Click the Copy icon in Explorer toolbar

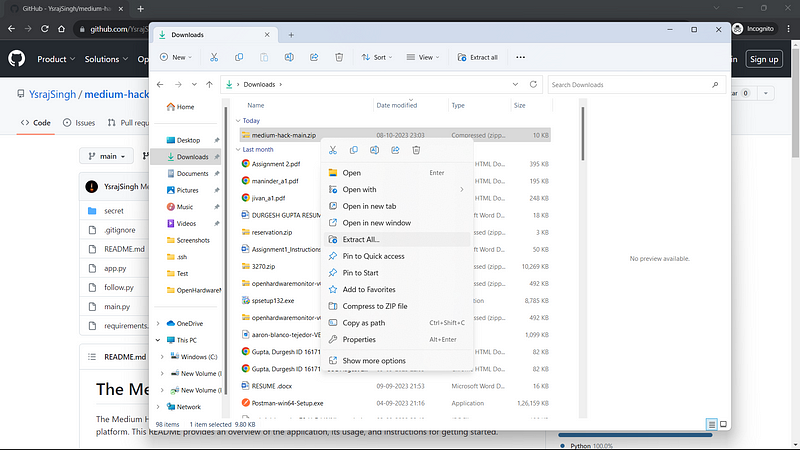[x=239, y=57]
